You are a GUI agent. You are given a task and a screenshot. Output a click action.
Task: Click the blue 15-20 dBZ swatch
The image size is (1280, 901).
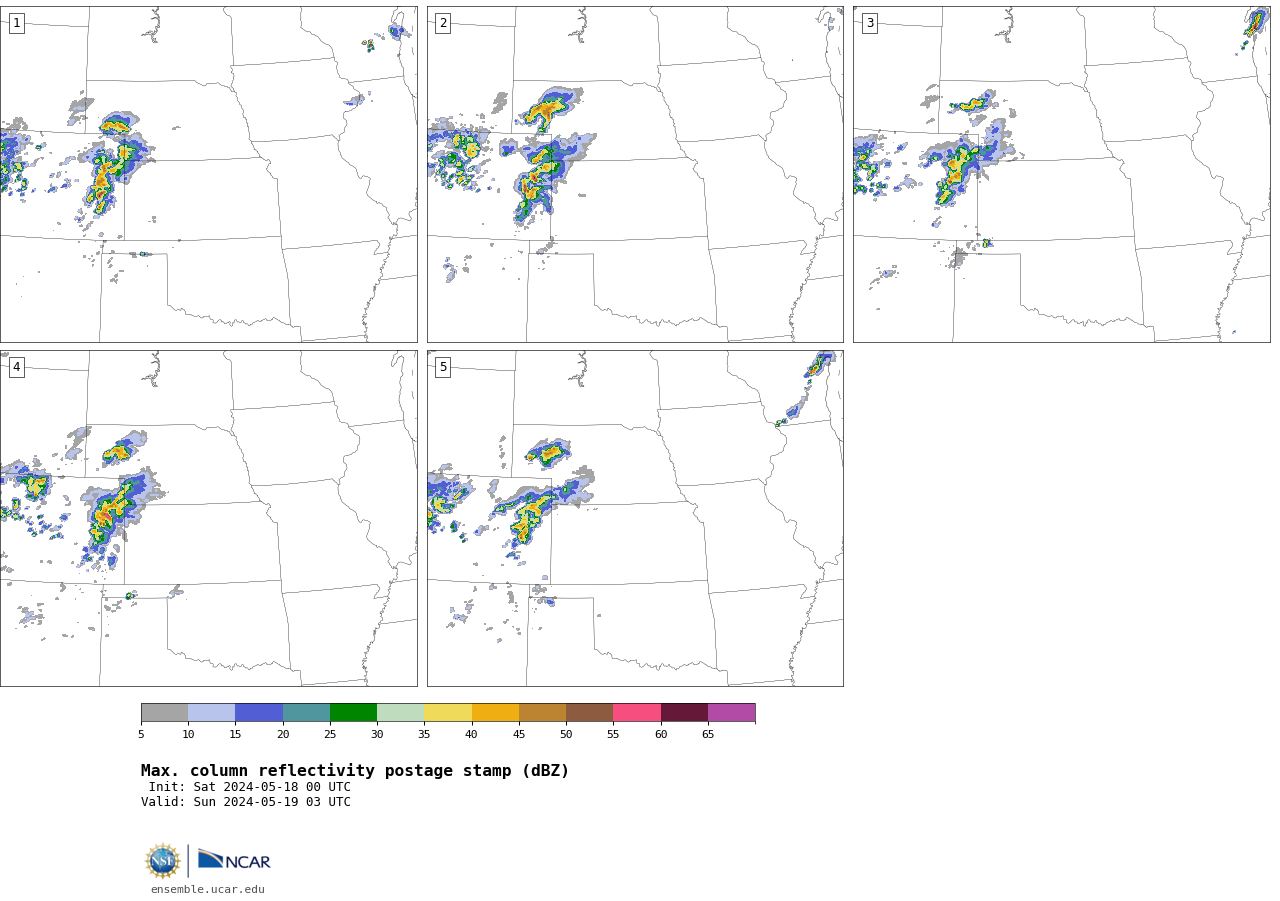point(259,713)
